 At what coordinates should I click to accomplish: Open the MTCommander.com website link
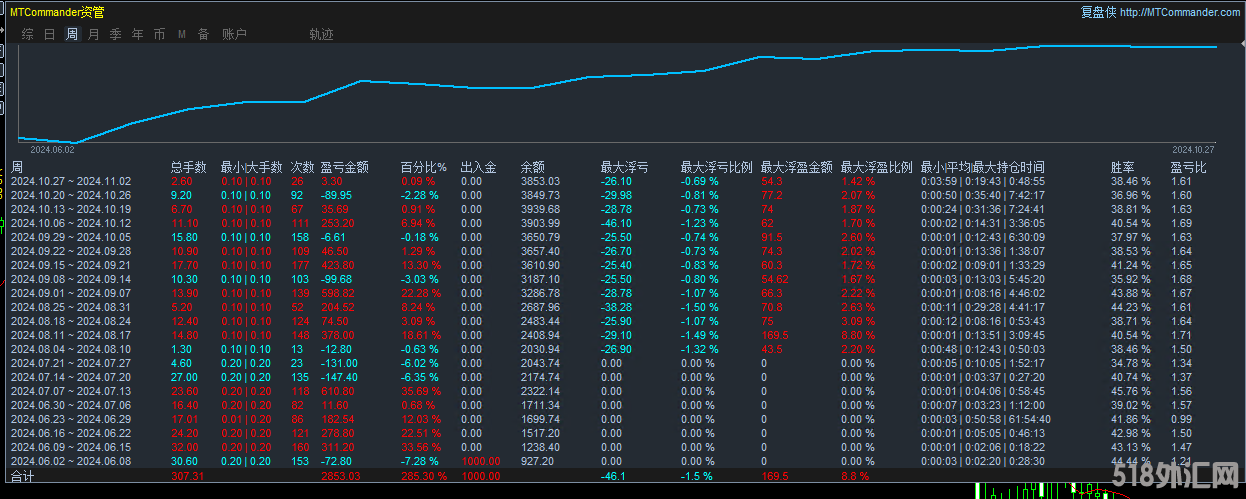[1180, 12]
